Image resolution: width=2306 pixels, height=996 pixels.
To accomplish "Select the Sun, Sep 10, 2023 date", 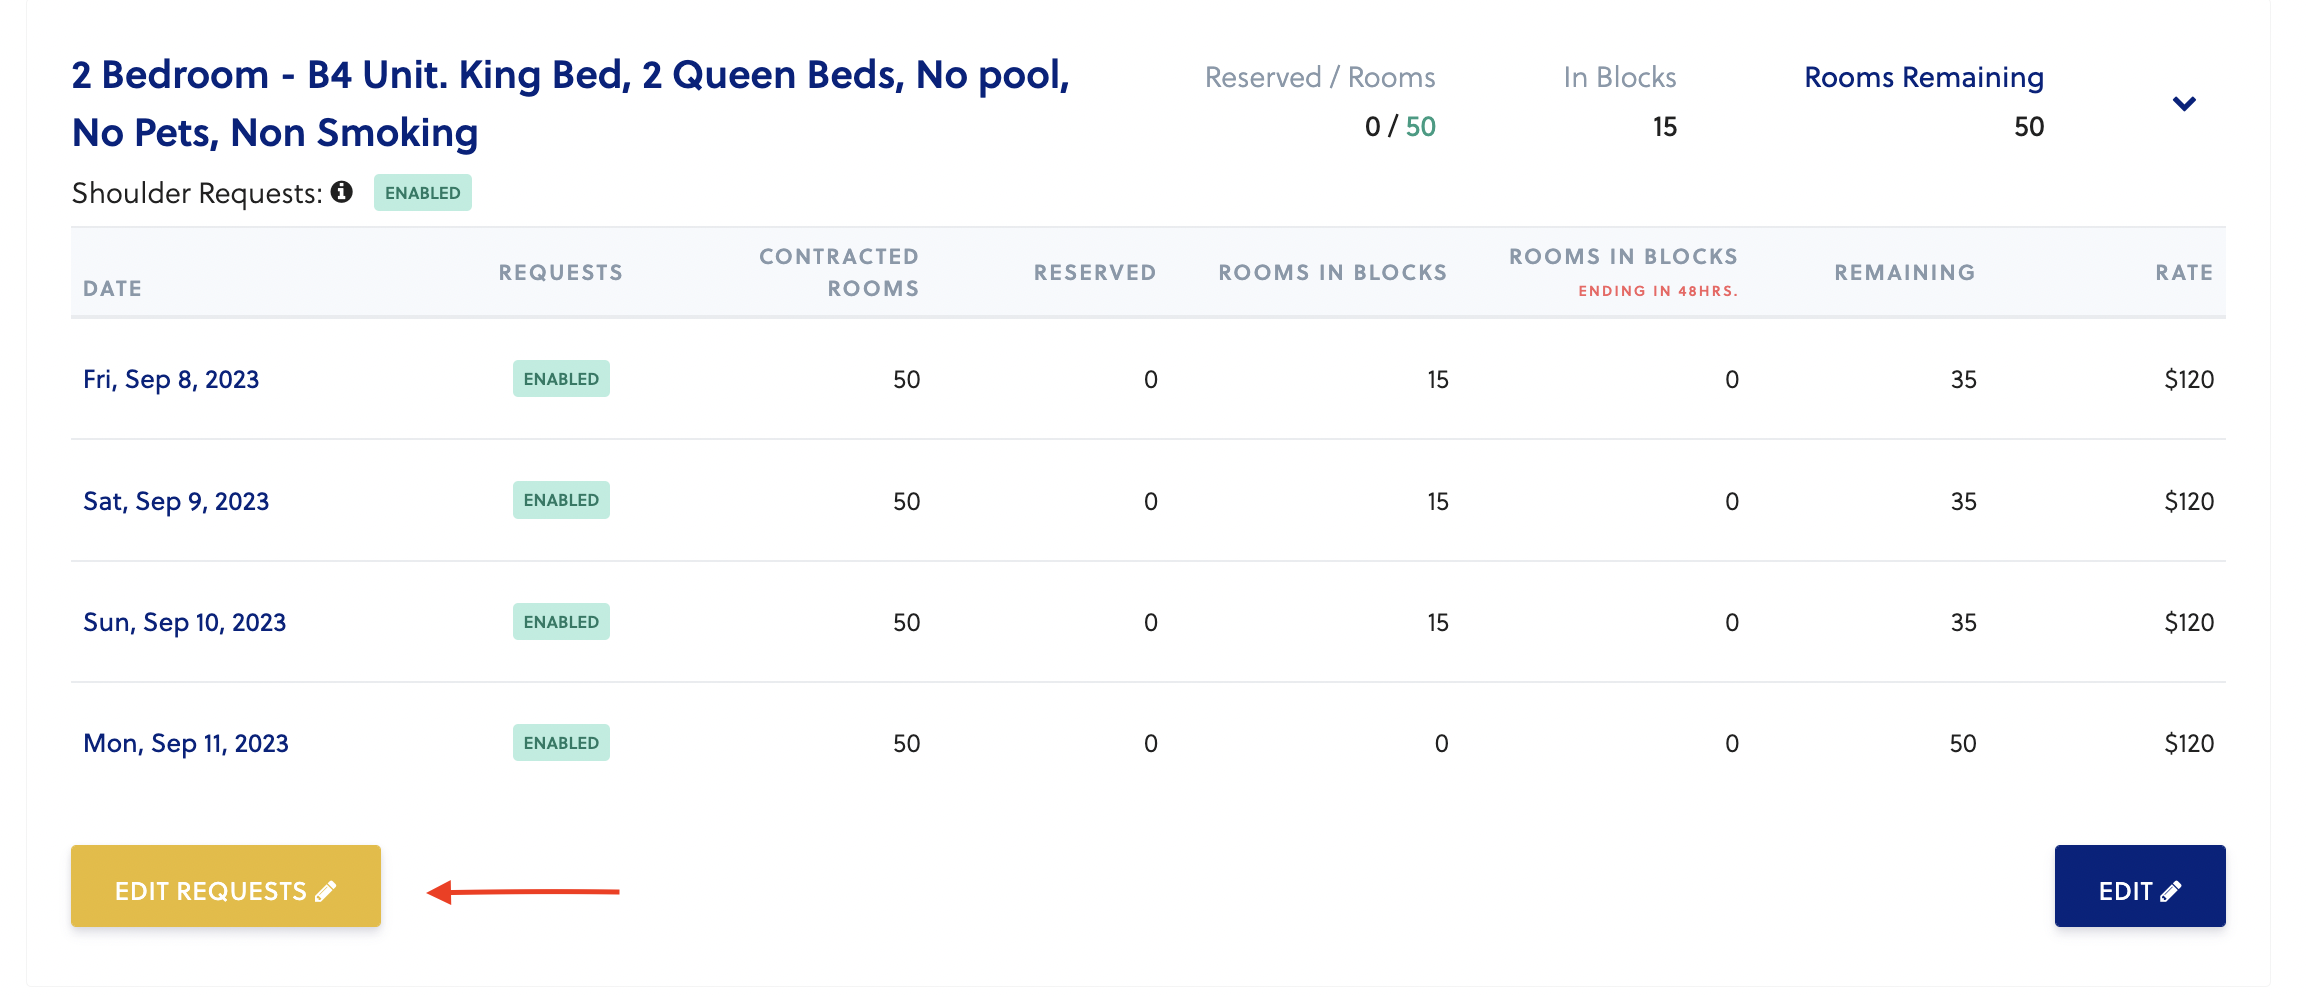I will tap(184, 622).
